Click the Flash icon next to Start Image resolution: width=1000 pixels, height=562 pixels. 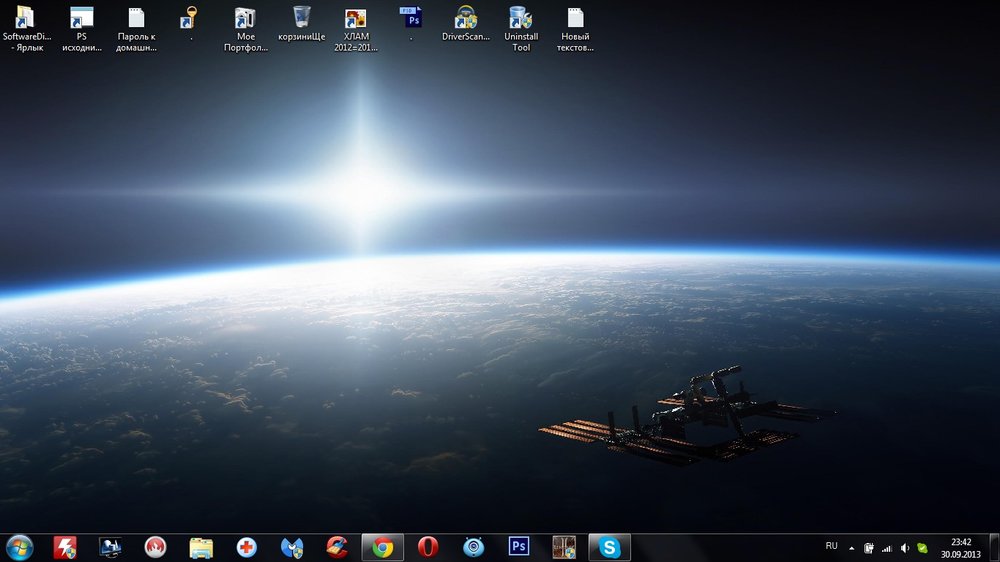(x=65, y=547)
